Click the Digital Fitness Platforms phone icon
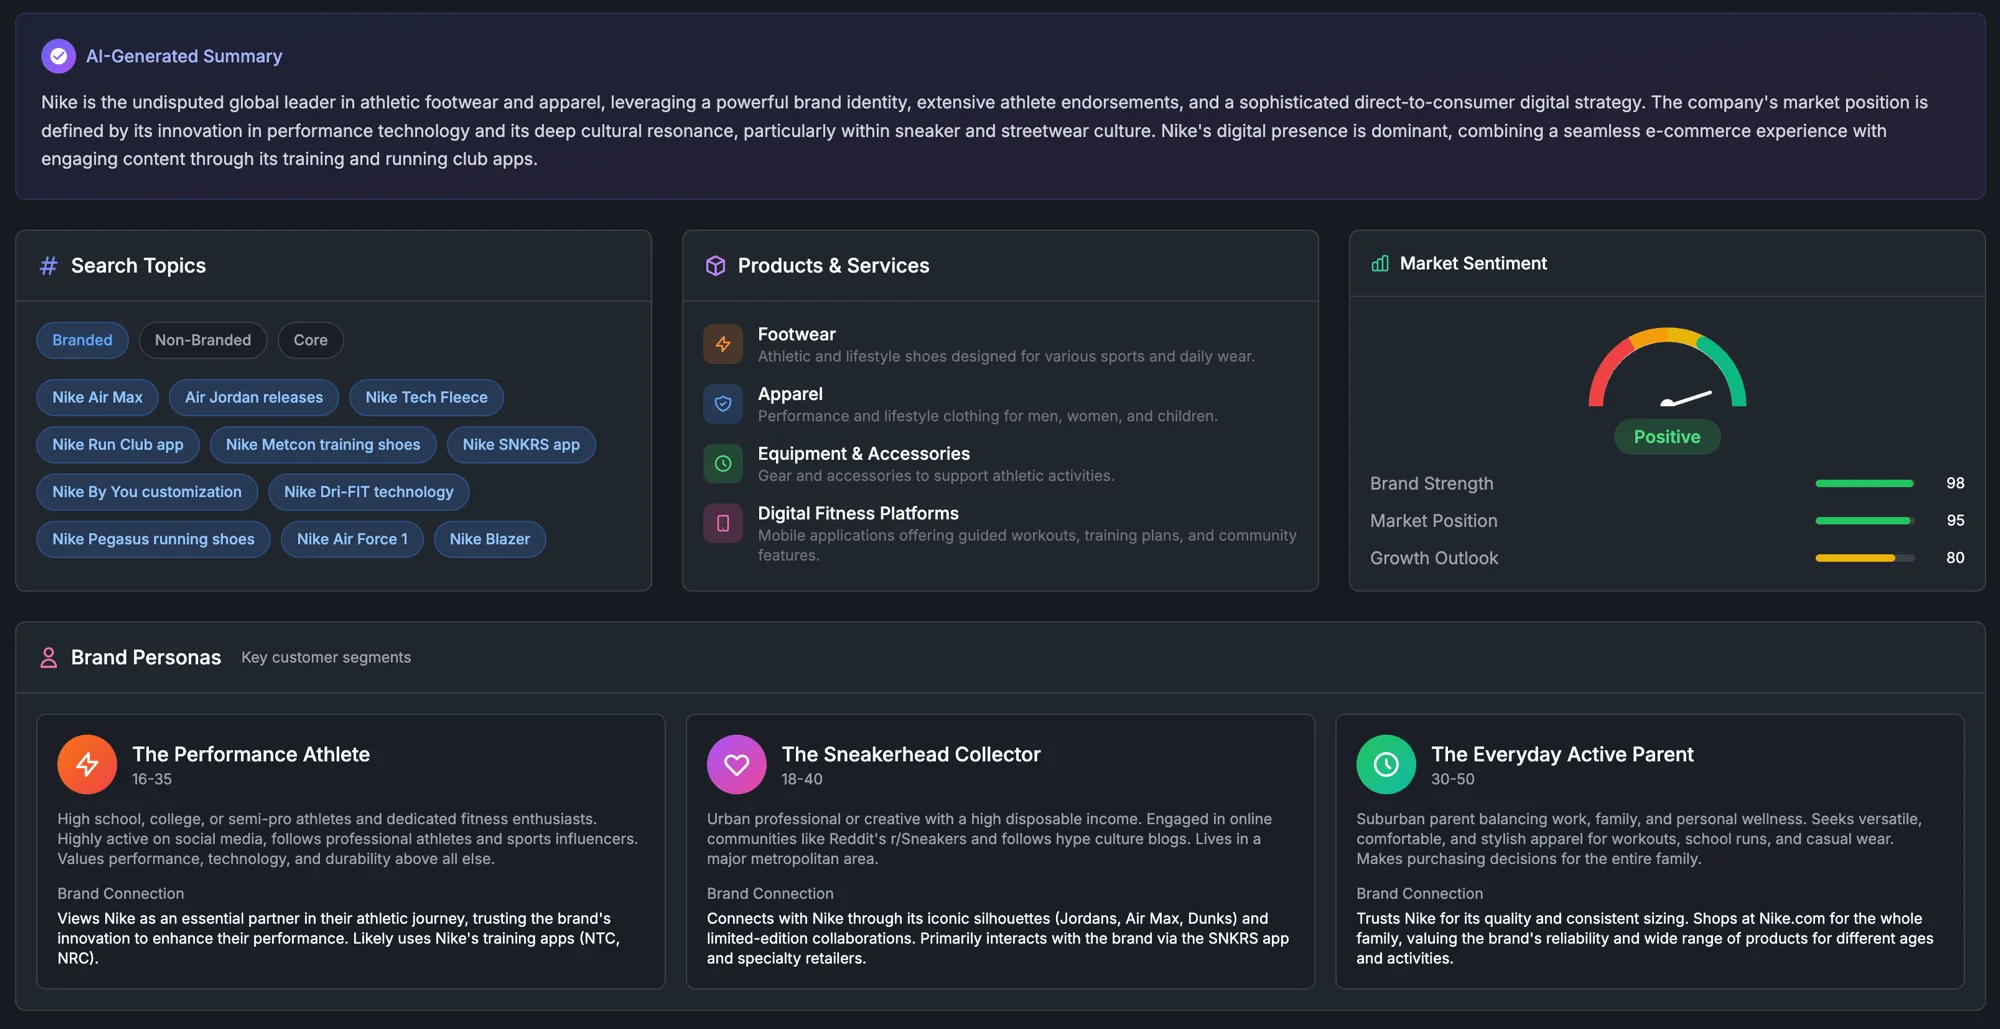This screenshot has height=1029, width=2000. (x=723, y=523)
